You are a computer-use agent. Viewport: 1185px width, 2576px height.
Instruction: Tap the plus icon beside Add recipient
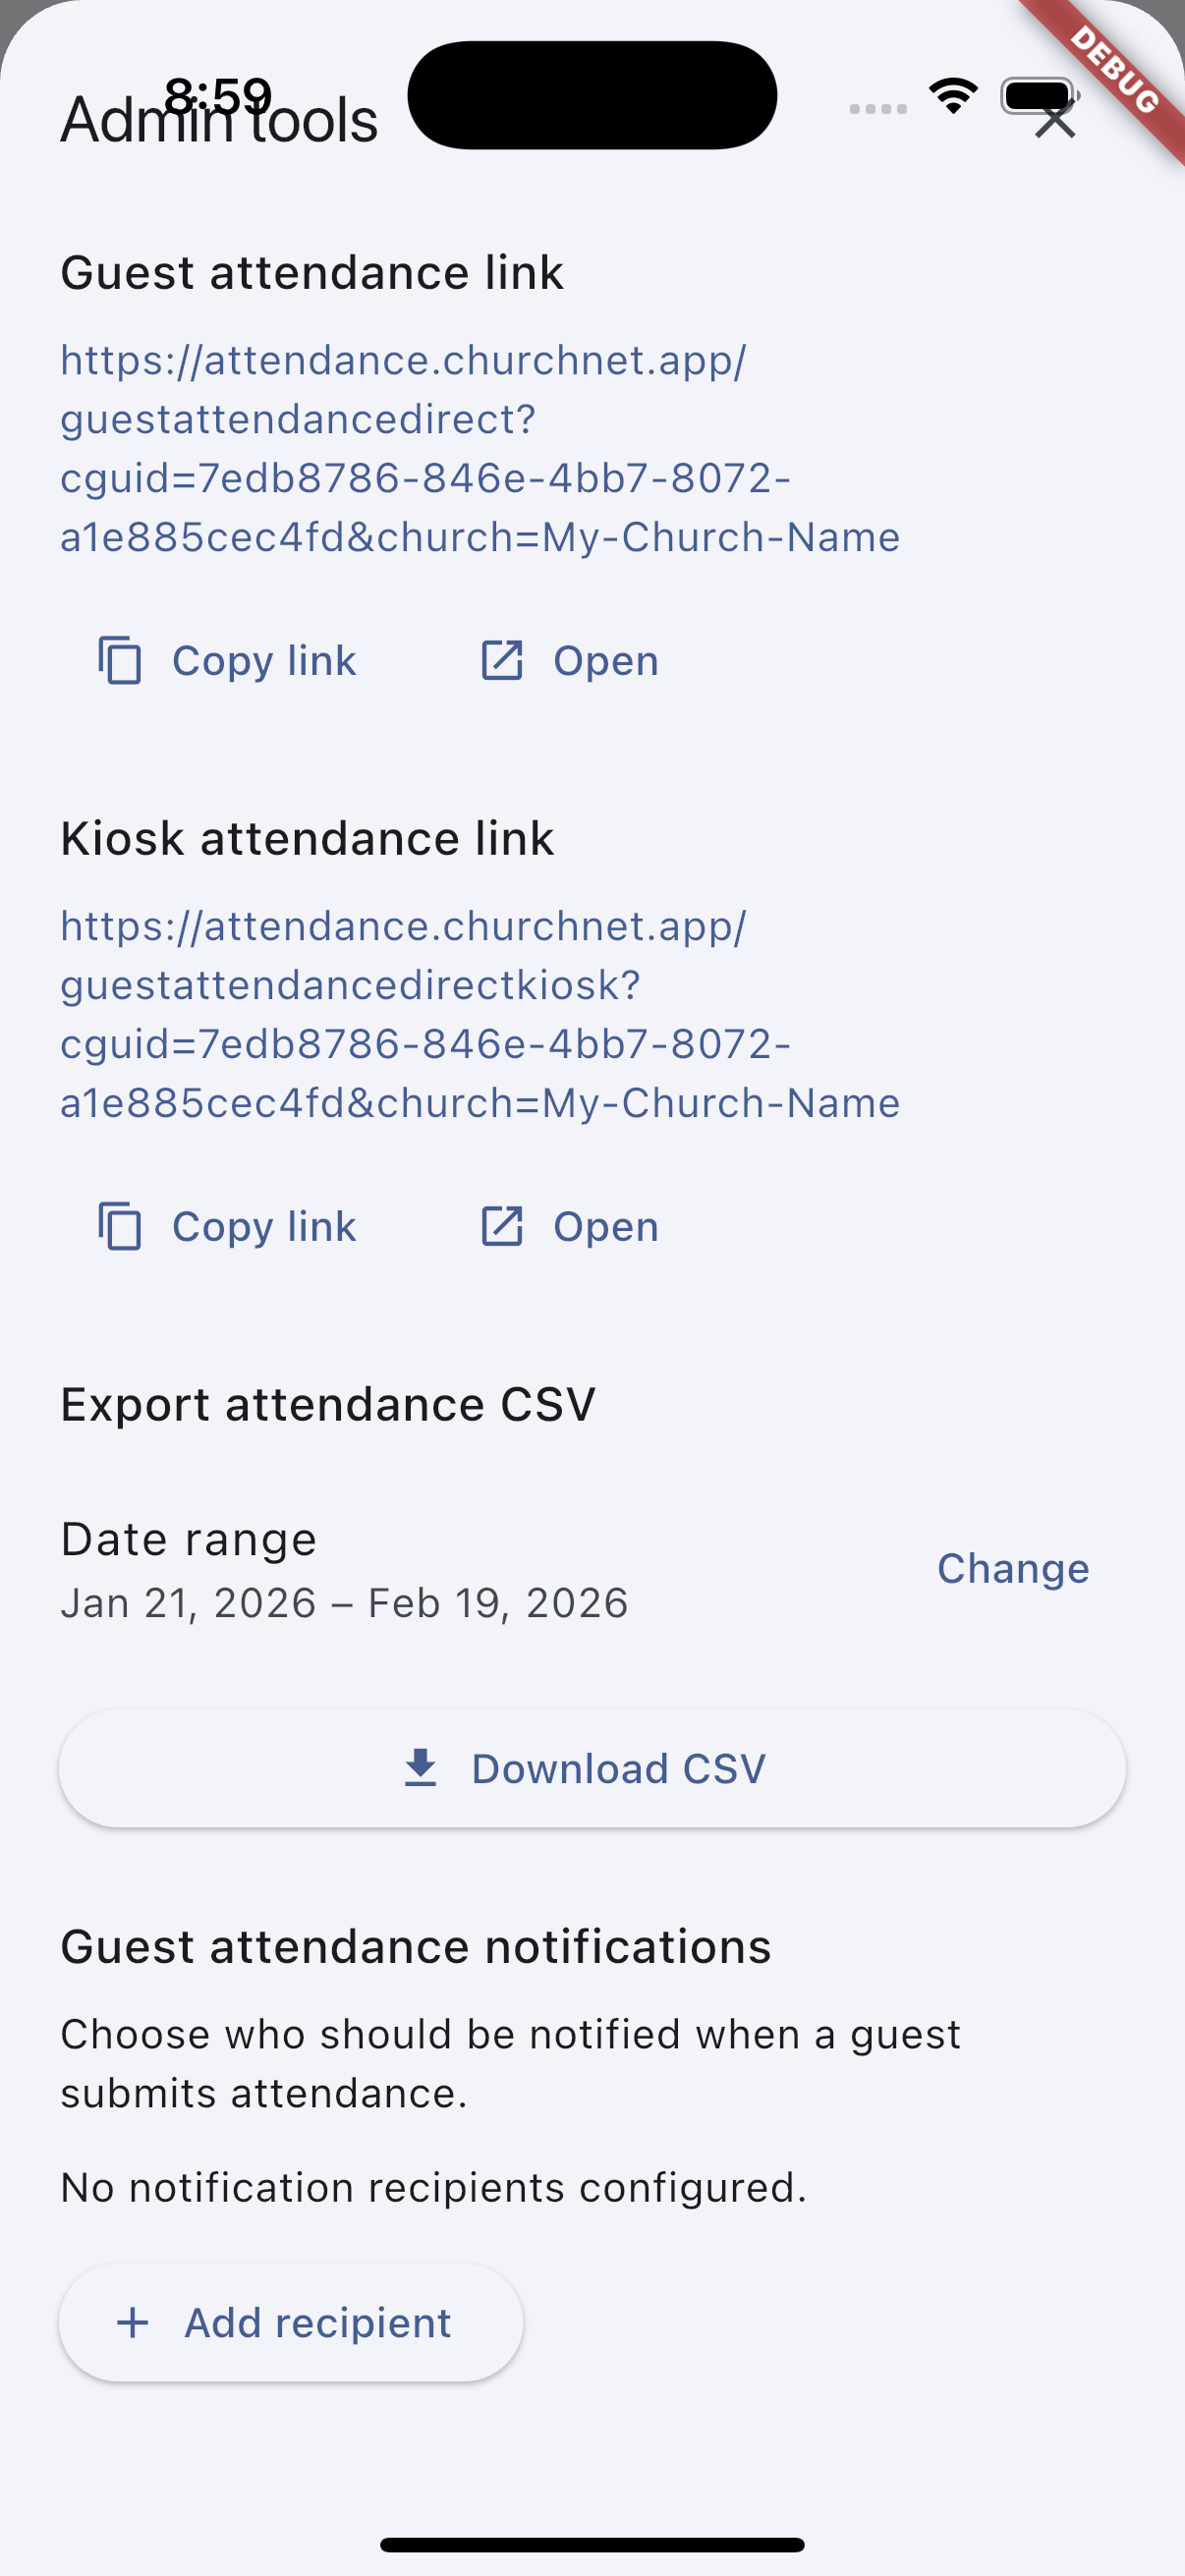click(133, 2322)
